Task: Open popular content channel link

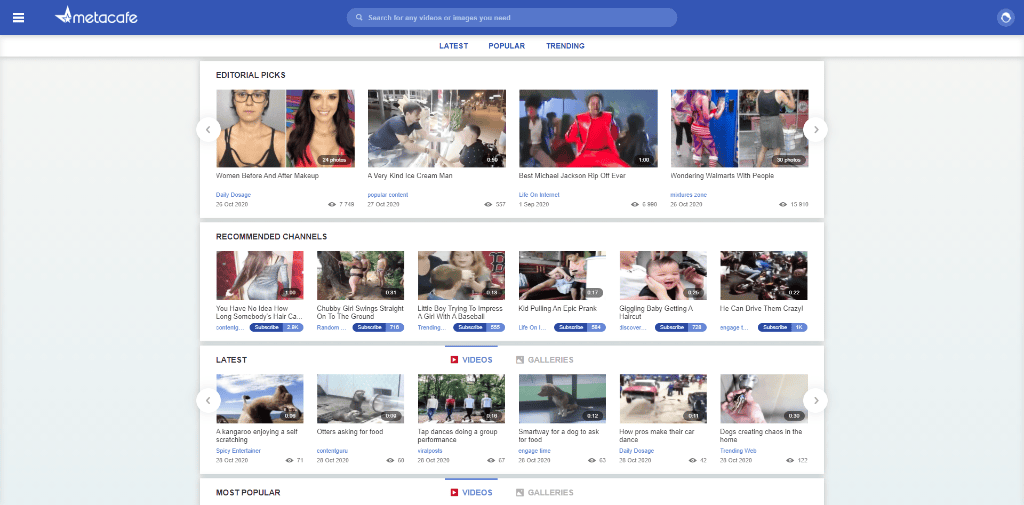Action: point(388,195)
